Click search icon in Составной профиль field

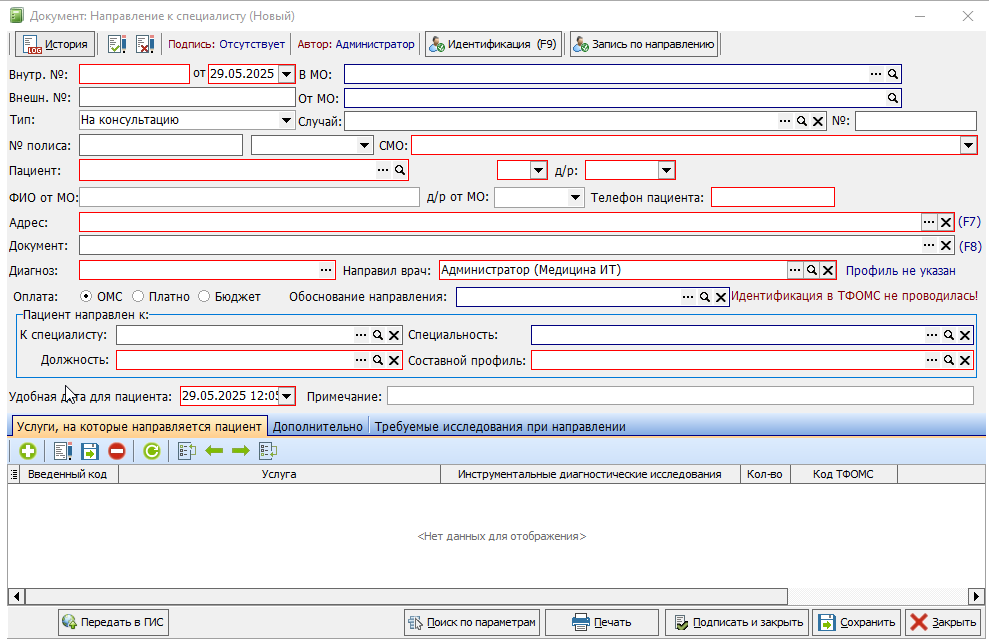(x=949, y=360)
